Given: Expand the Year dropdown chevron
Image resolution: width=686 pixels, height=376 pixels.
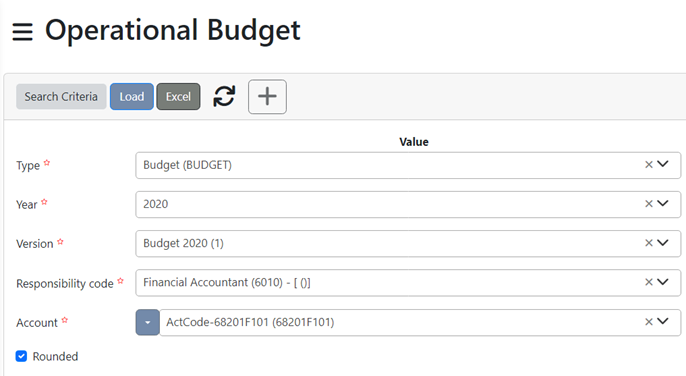Looking at the screenshot, I should tap(663, 204).
